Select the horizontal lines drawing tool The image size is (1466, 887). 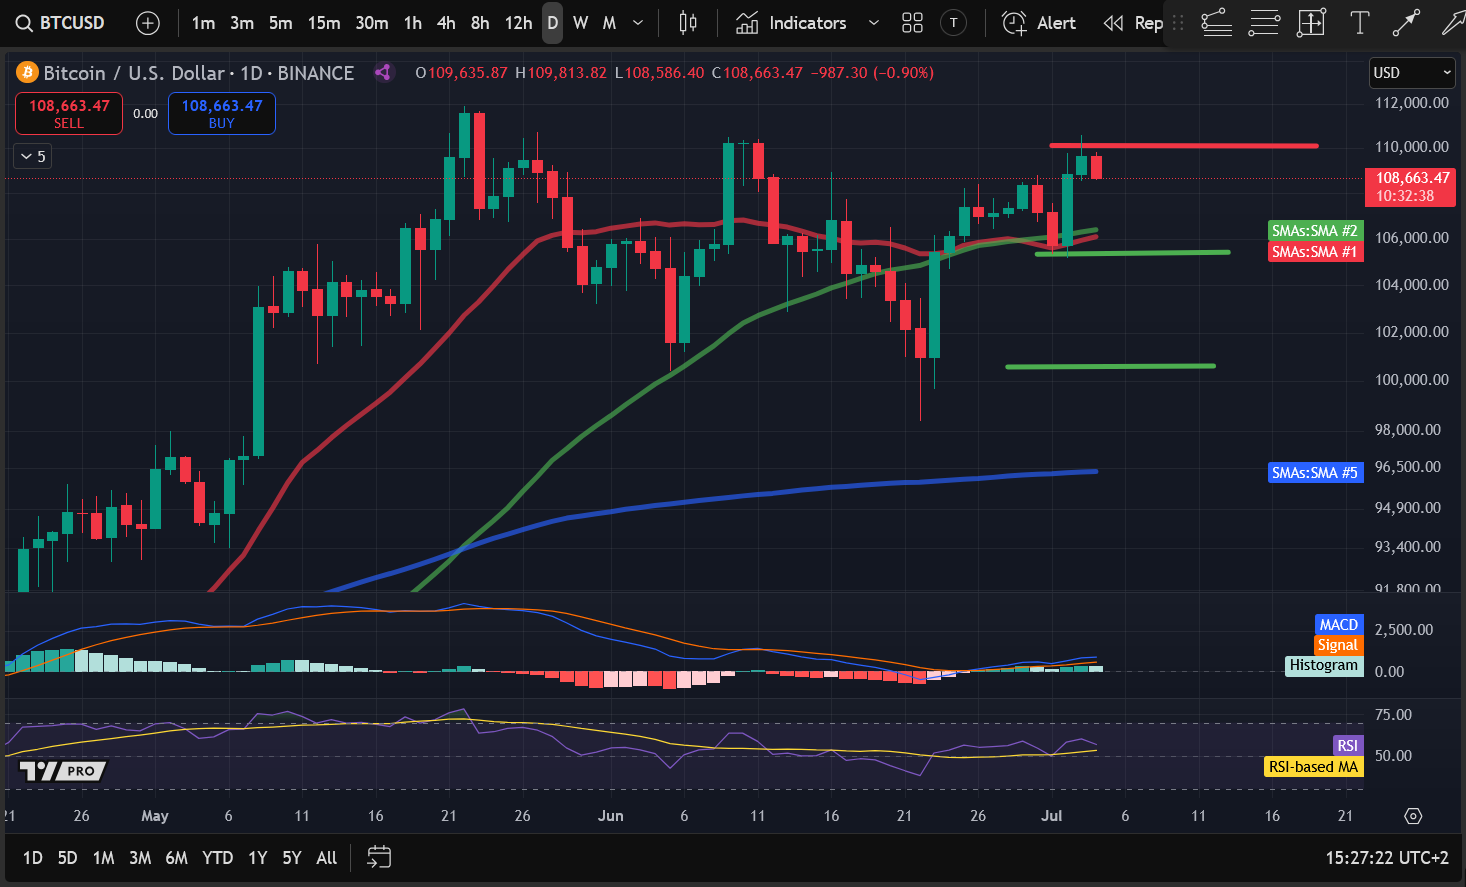pos(1264,23)
